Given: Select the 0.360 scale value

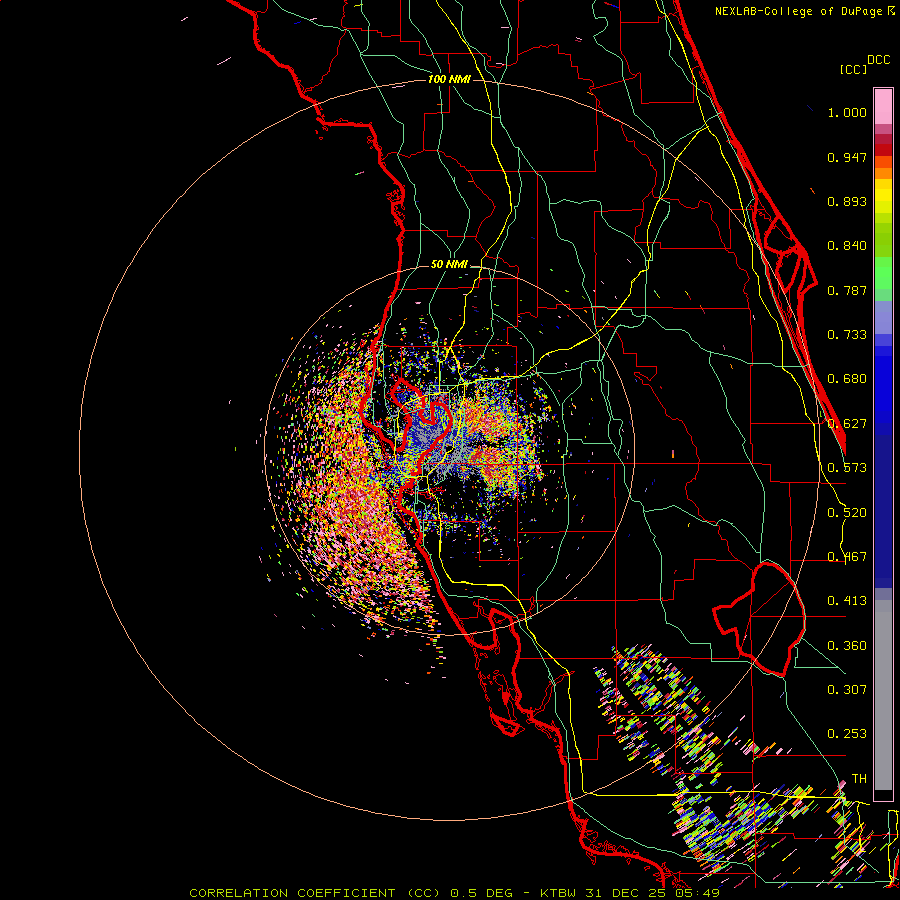Looking at the screenshot, I should [x=847, y=646].
